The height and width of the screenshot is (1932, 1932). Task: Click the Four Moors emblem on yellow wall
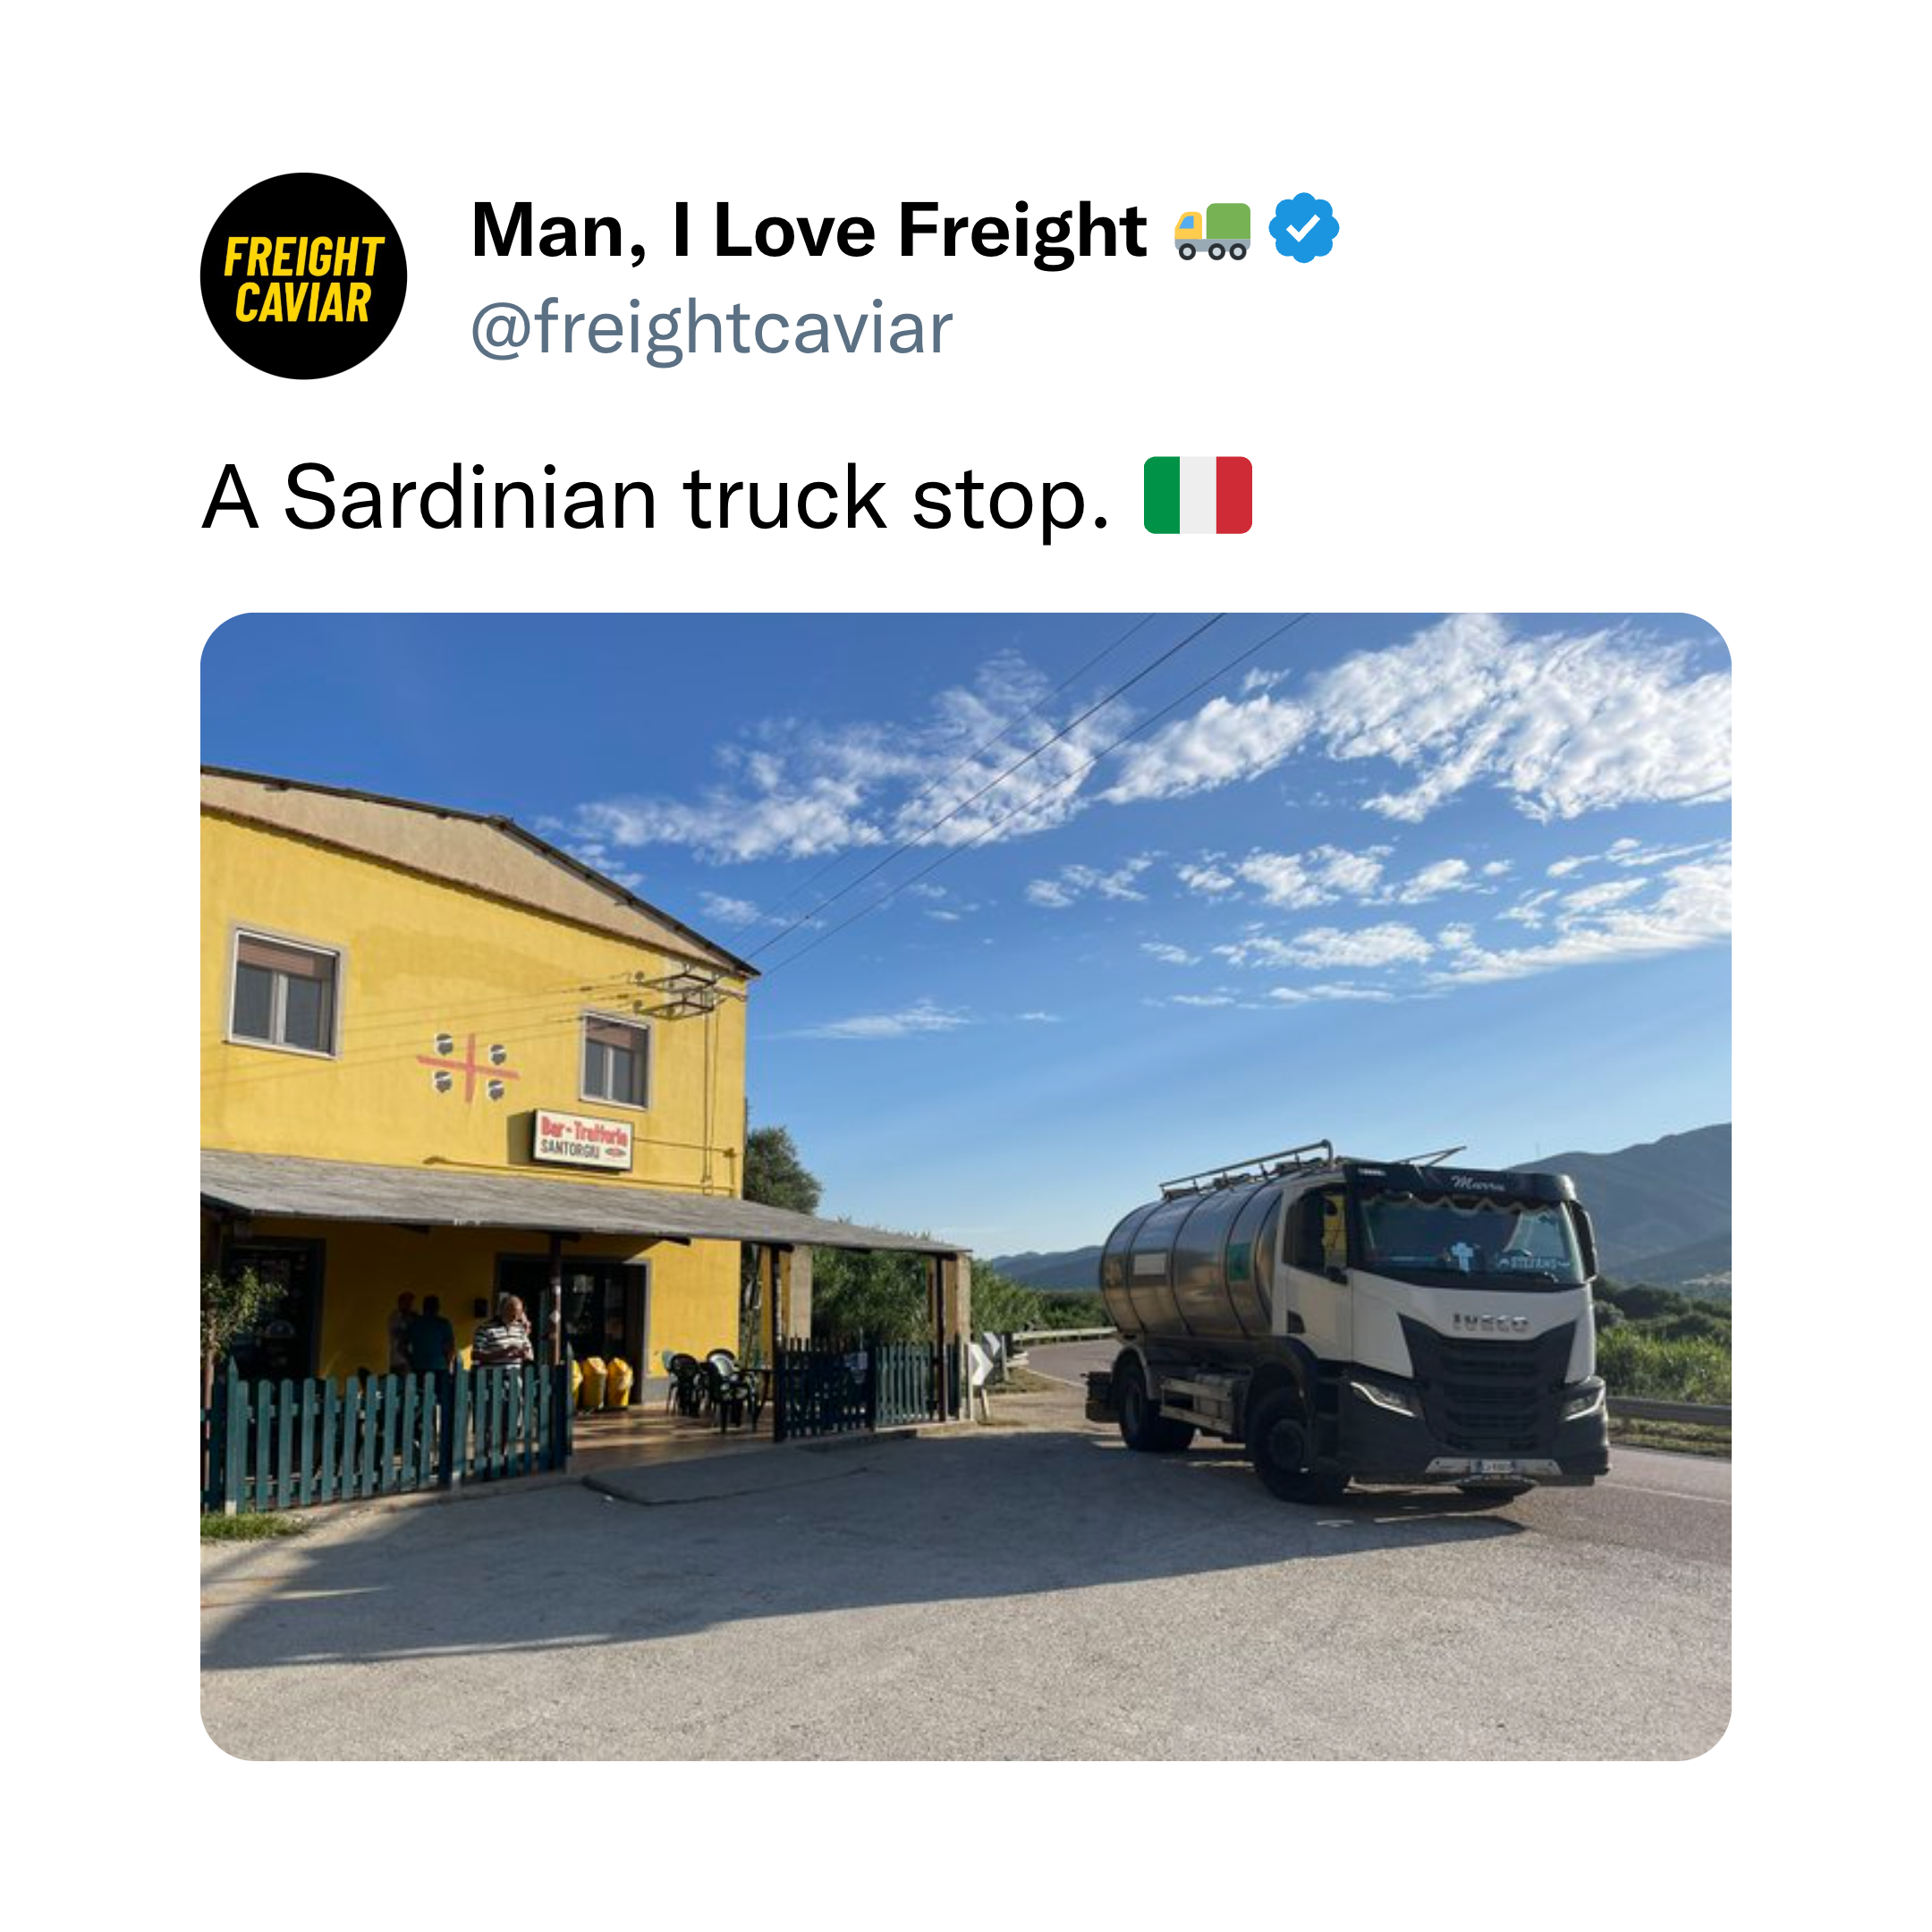pyautogui.click(x=468, y=1067)
